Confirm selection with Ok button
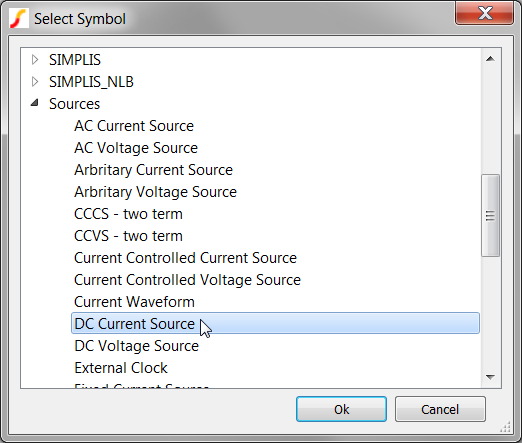This screenshot has height=443, width=522. [341, 409]
